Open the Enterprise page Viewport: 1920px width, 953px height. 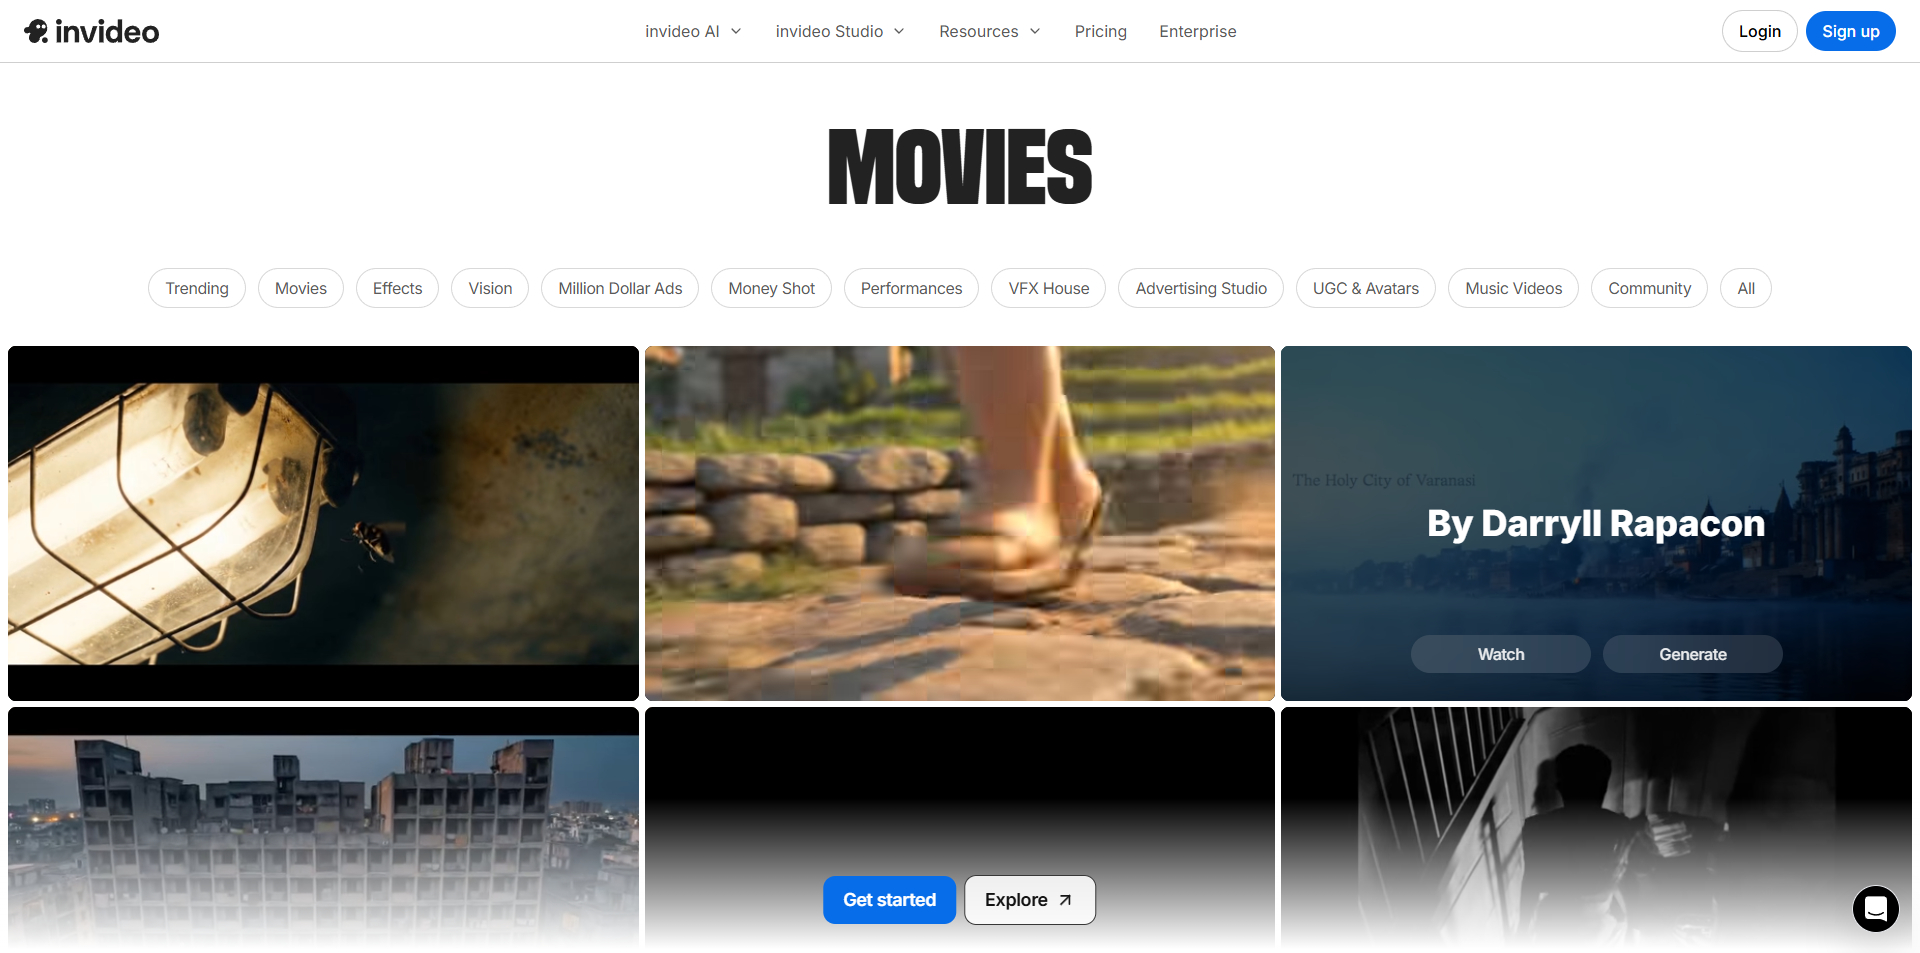coord(1197,31)
